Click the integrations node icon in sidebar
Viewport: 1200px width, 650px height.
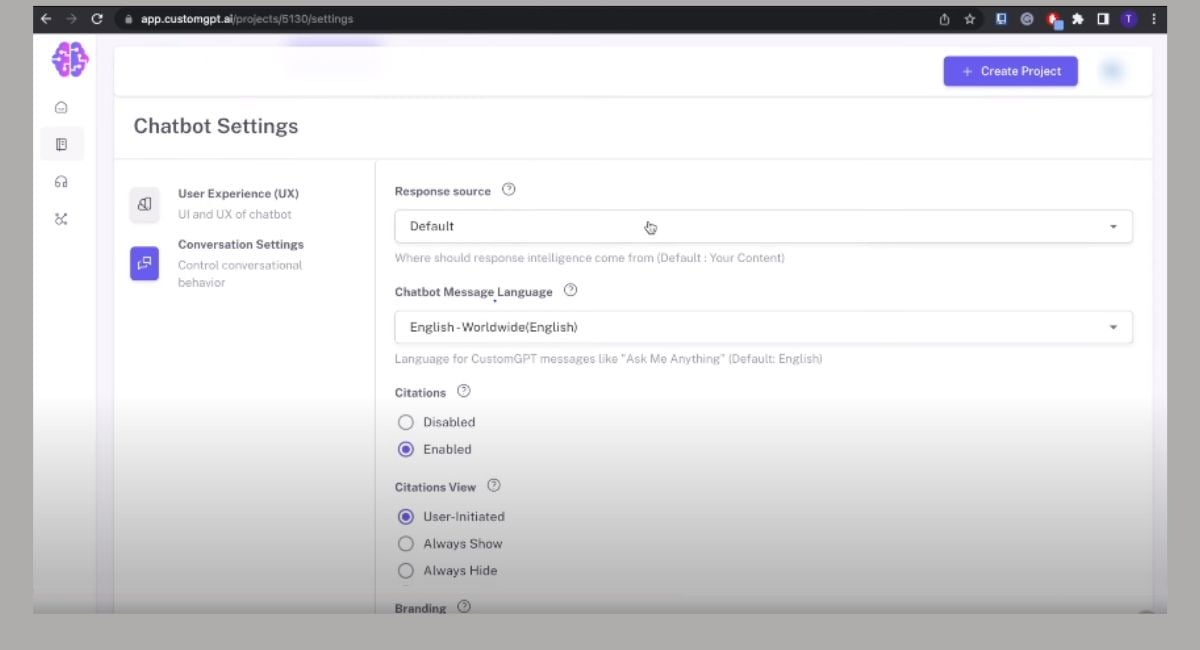tap(61, 218)
